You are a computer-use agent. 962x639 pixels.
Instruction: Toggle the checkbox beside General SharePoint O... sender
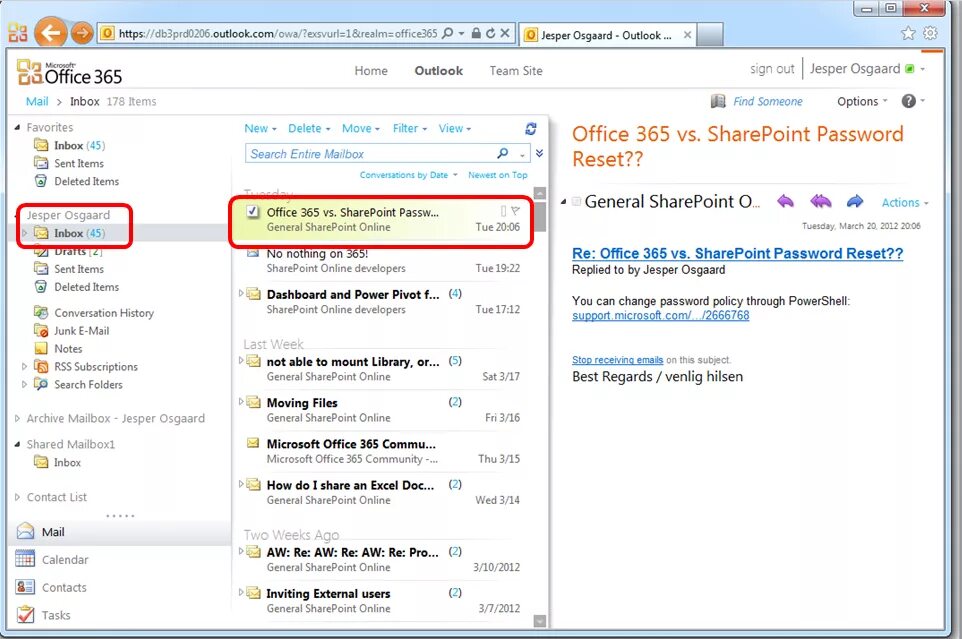coord(576,201)
